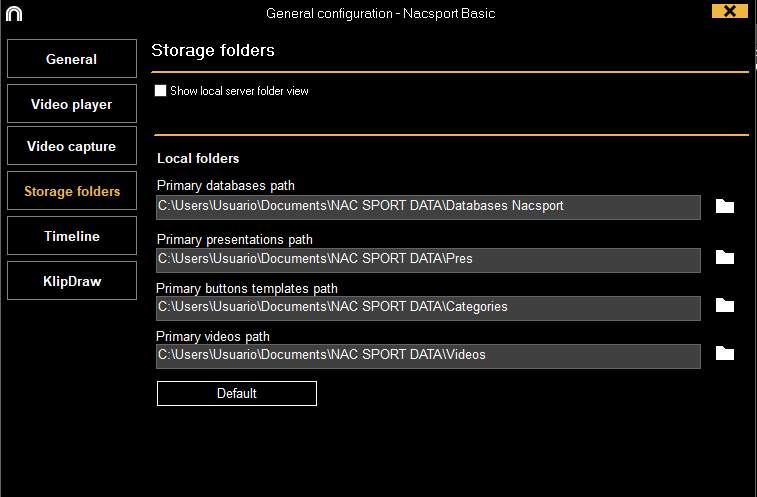Click the 'Storage folders' page heading
The width and height of the screenshot is (757, 497).
click(213, 50)
